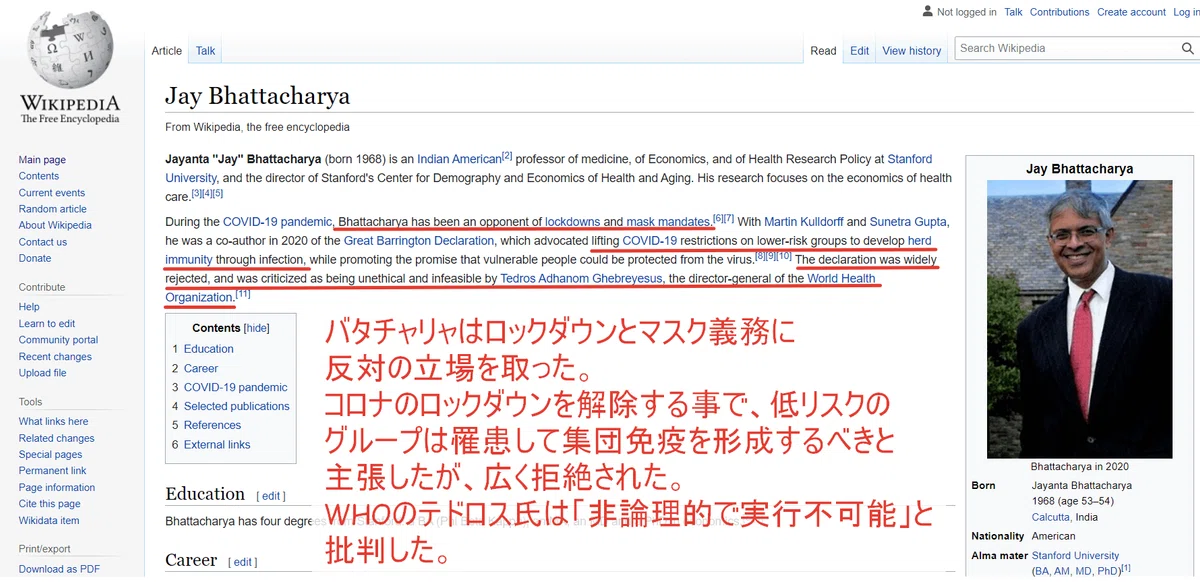Open the Tedros Adhanom Ghebreyesus link
This screenshot has width=1200, height=582.
pyautogui.click(x=581, y=279)
